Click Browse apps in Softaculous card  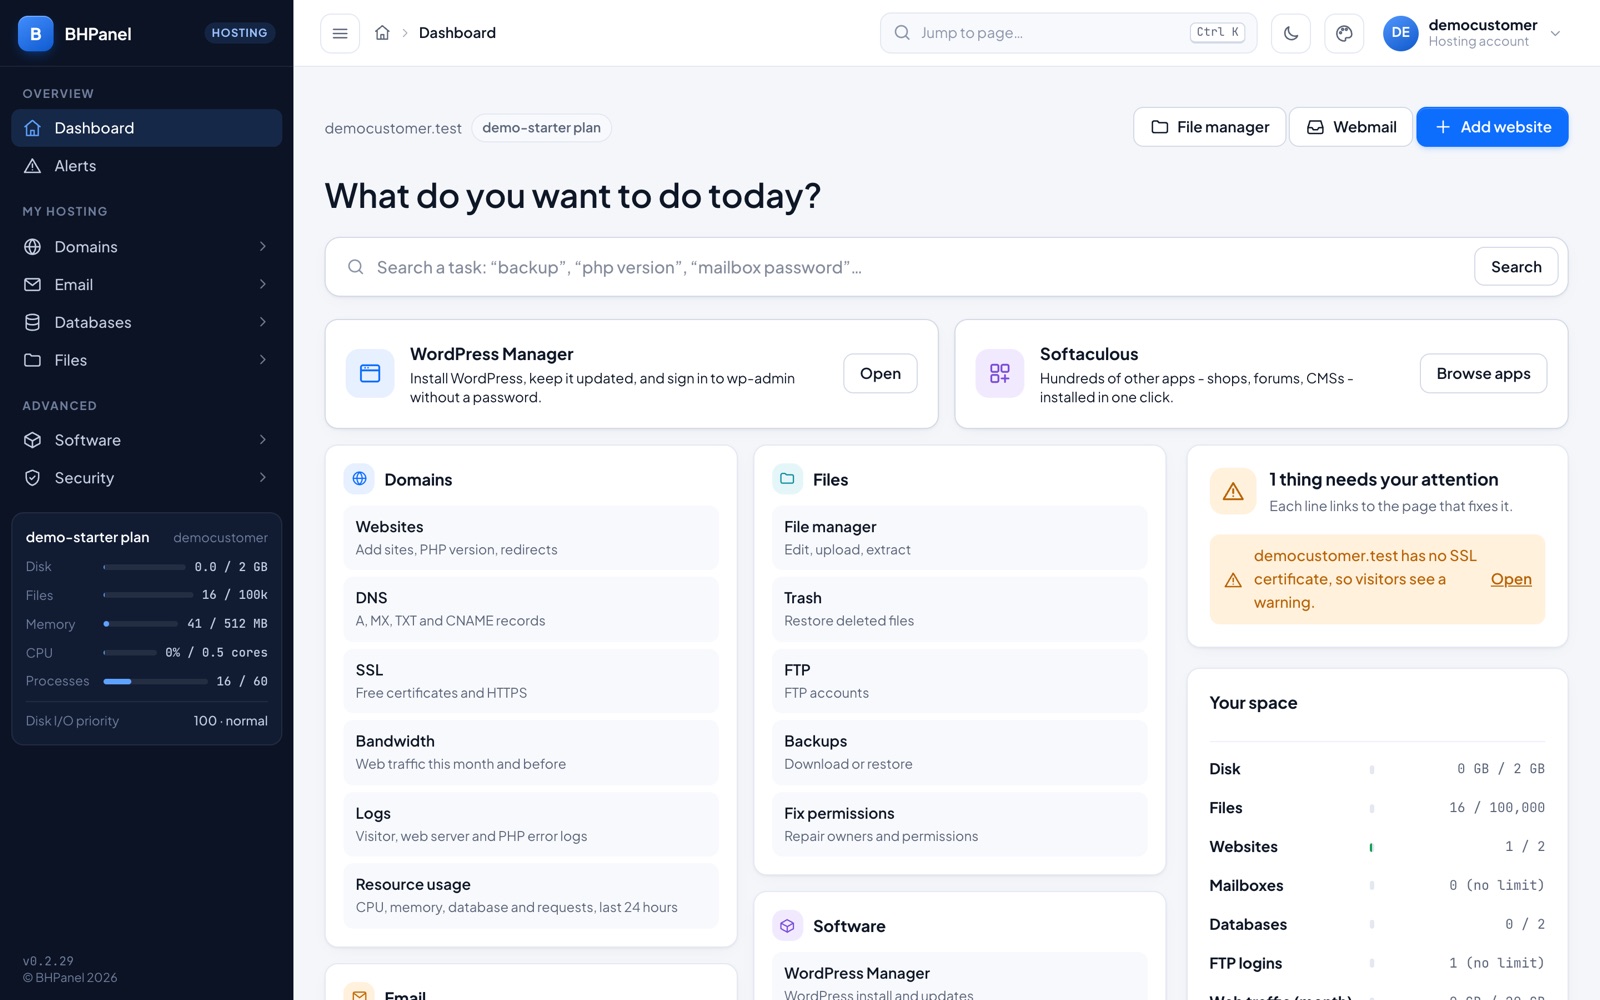point(1483,373)
